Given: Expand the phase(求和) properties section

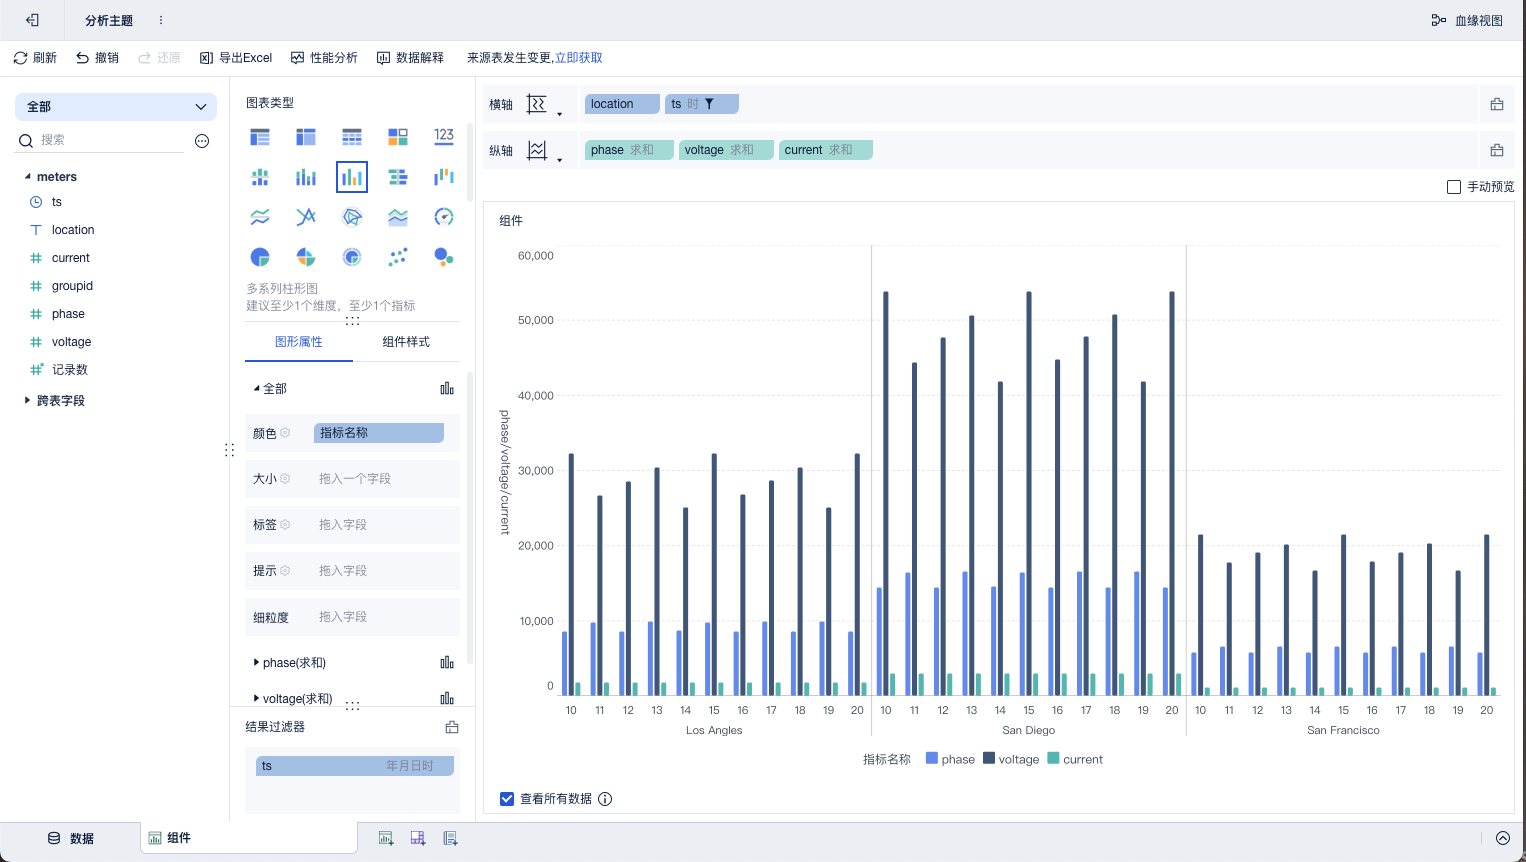Looking at the screenshot, I should click(x=257, y=663).
